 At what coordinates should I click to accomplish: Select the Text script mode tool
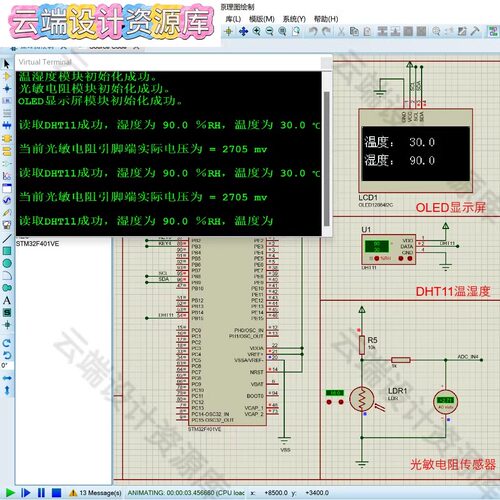pos(7,113)
